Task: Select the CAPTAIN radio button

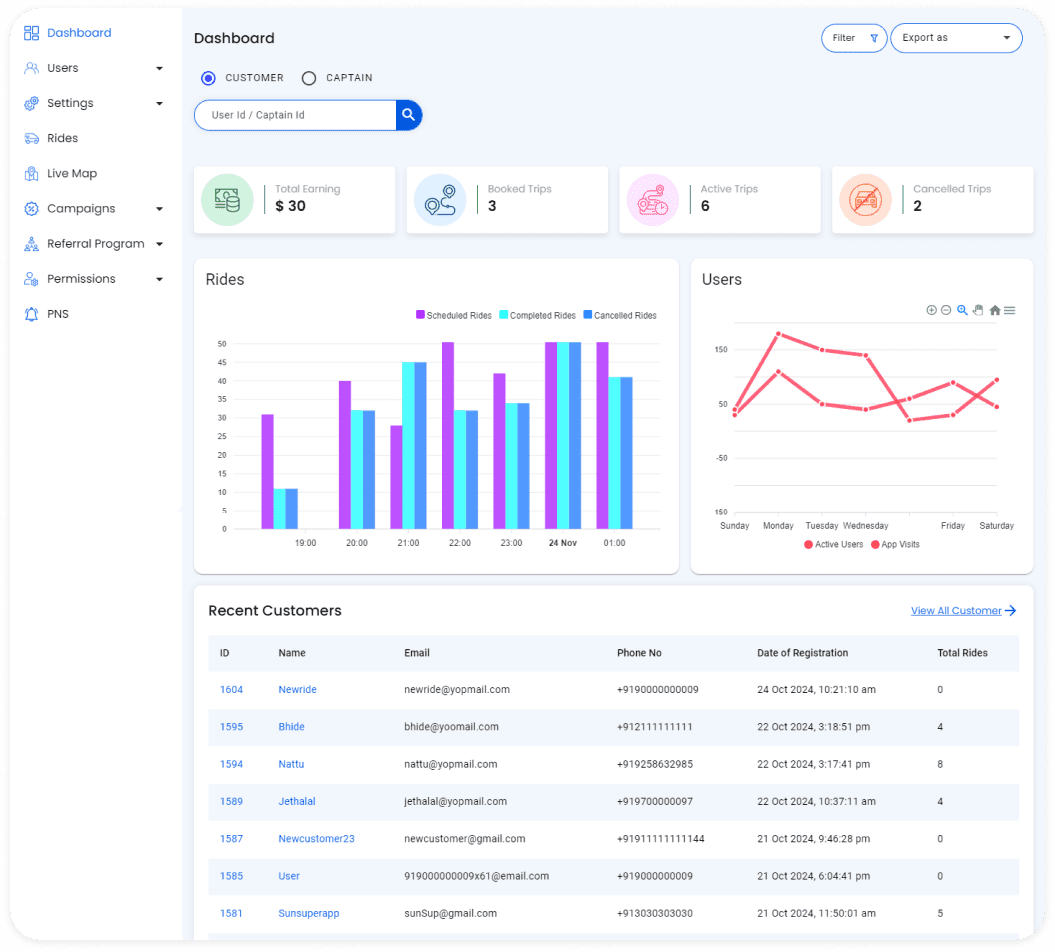Action: (x=309, y=78)
